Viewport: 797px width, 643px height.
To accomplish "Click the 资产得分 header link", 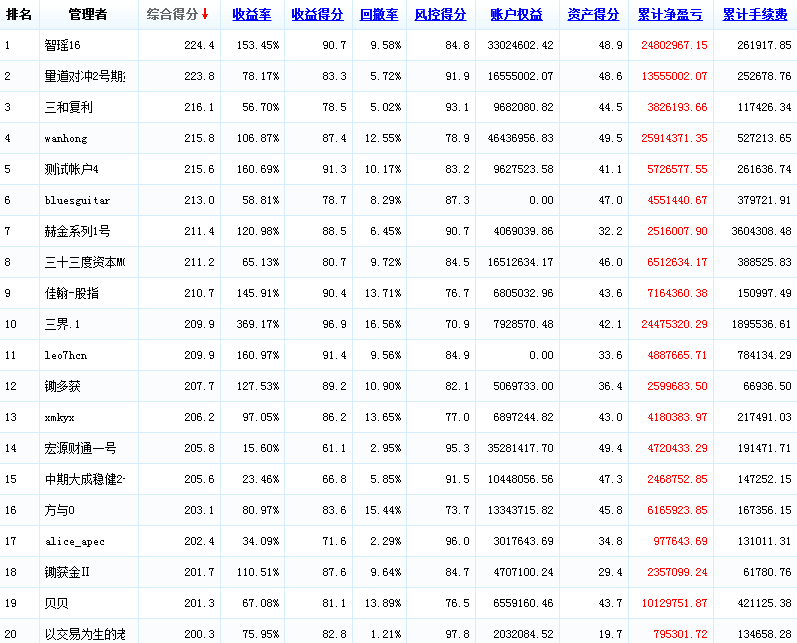I will click(593, 15).
